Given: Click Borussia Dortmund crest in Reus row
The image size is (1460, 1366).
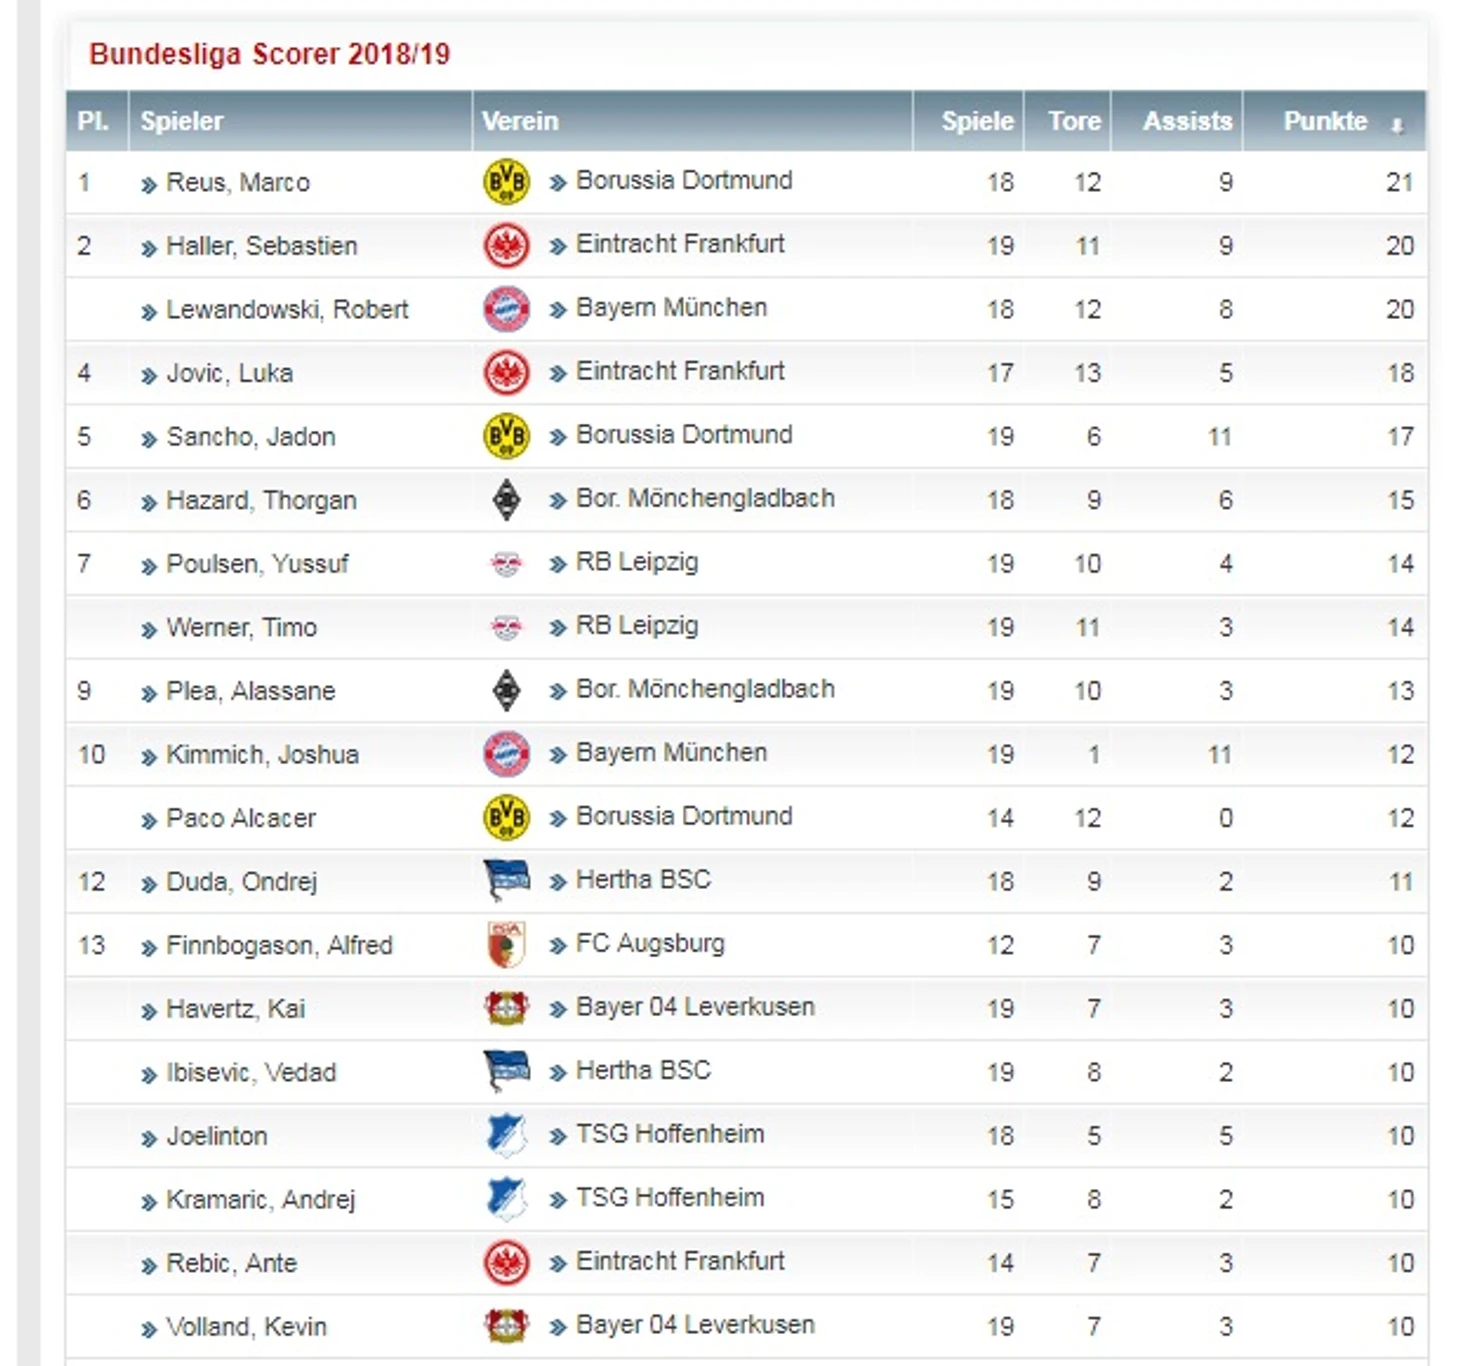Looking at the screenshot, I should (506, 182).
